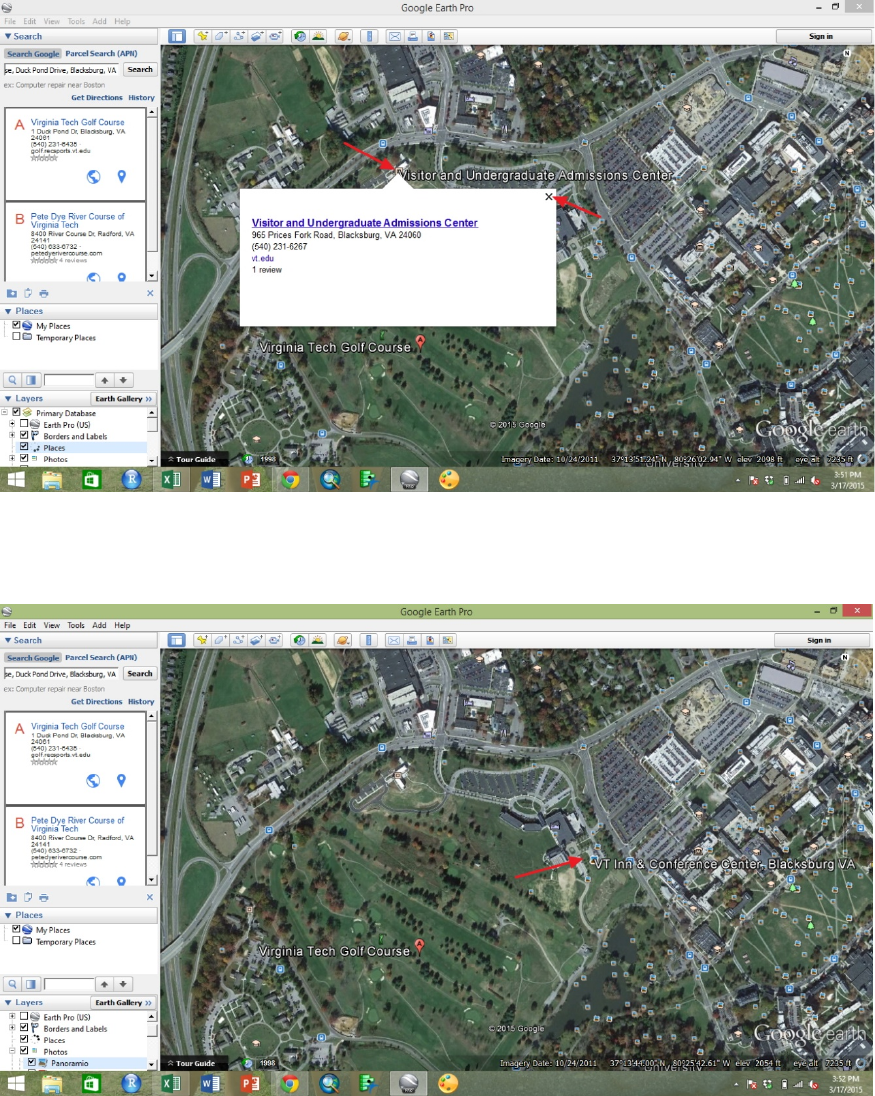Switch to Parcel Search (APN) tab, top window

[101, 53]
